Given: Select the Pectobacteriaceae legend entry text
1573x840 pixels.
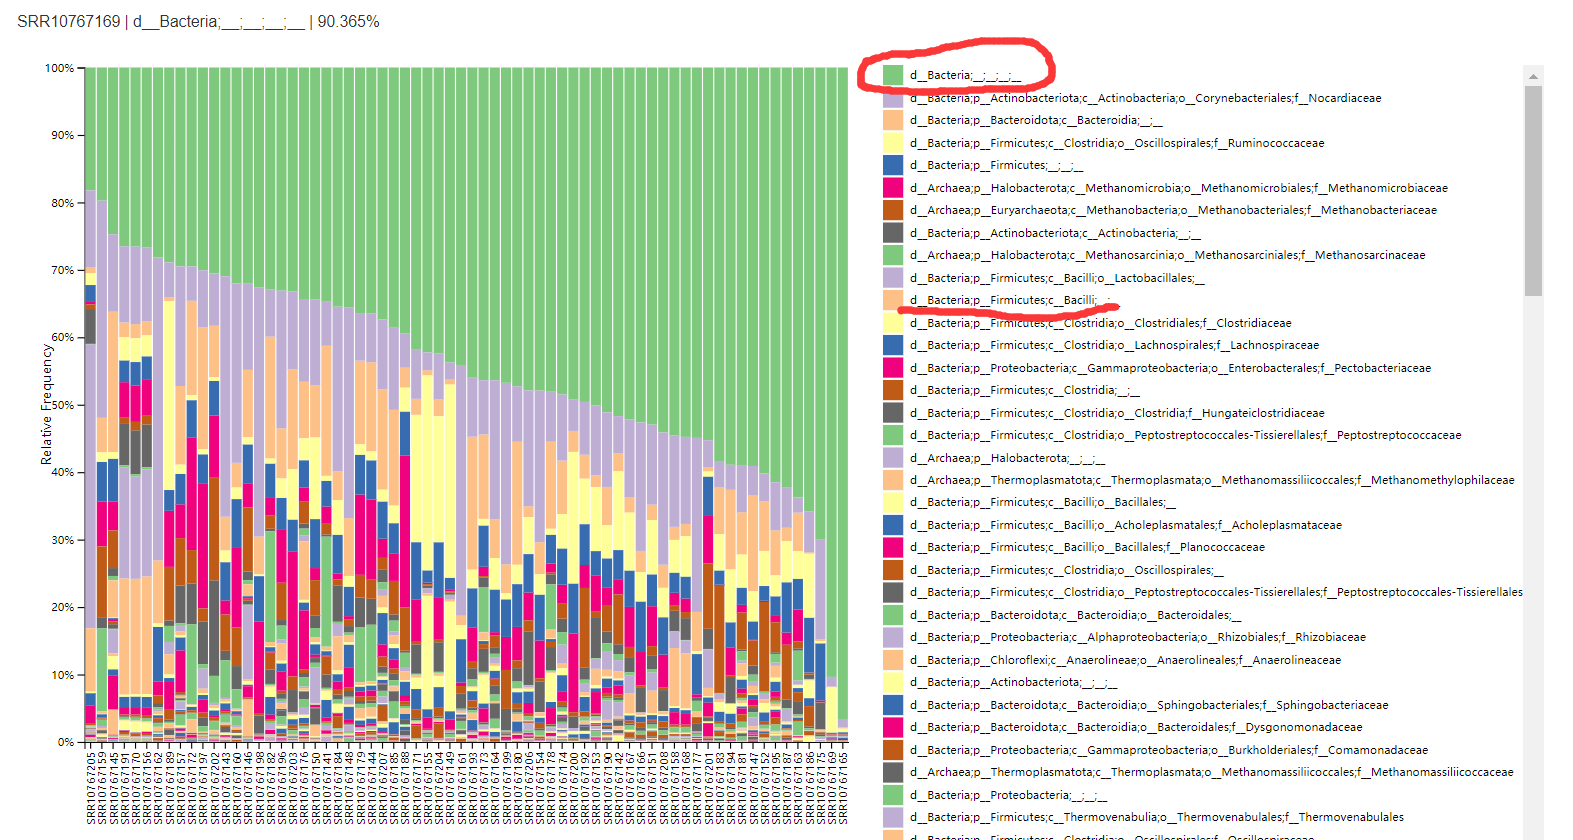Looking at the screenshot, I should click(x=1170, y=368).
